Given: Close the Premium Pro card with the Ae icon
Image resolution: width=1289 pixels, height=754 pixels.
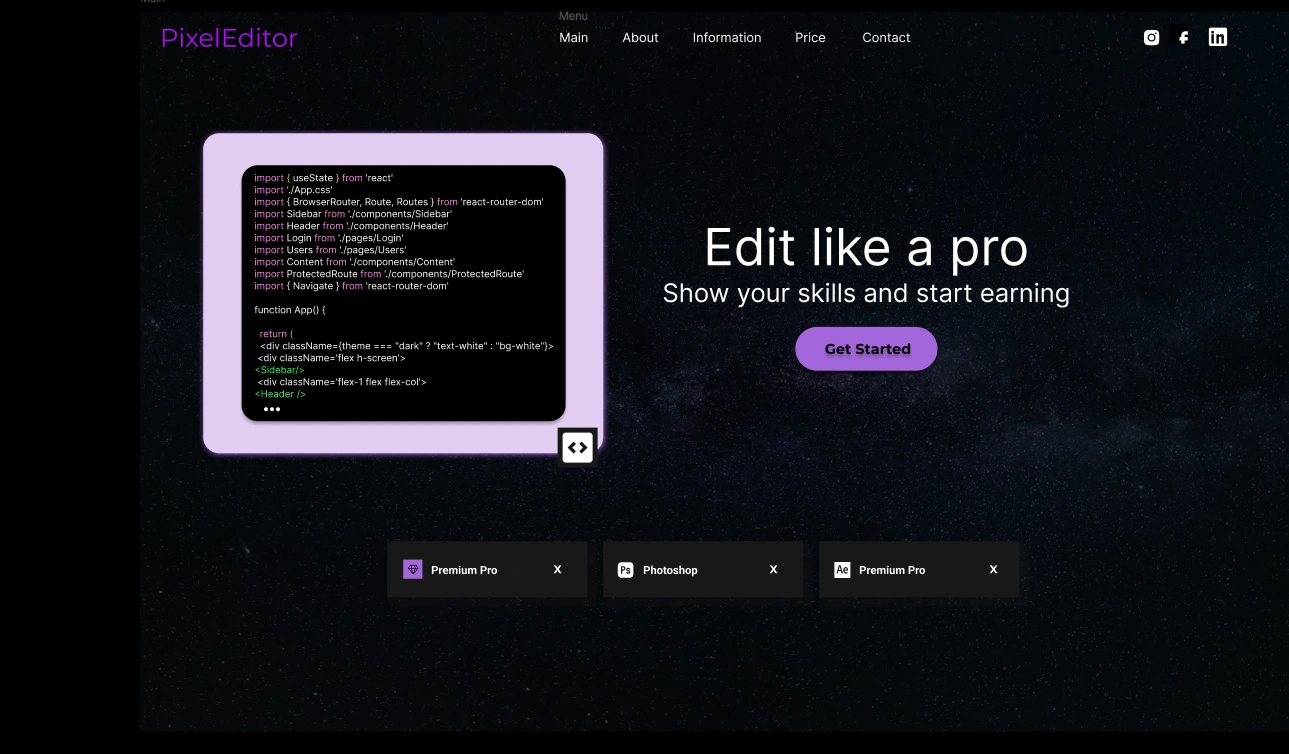Looking at the screenshot, I should tap(993, 569).
